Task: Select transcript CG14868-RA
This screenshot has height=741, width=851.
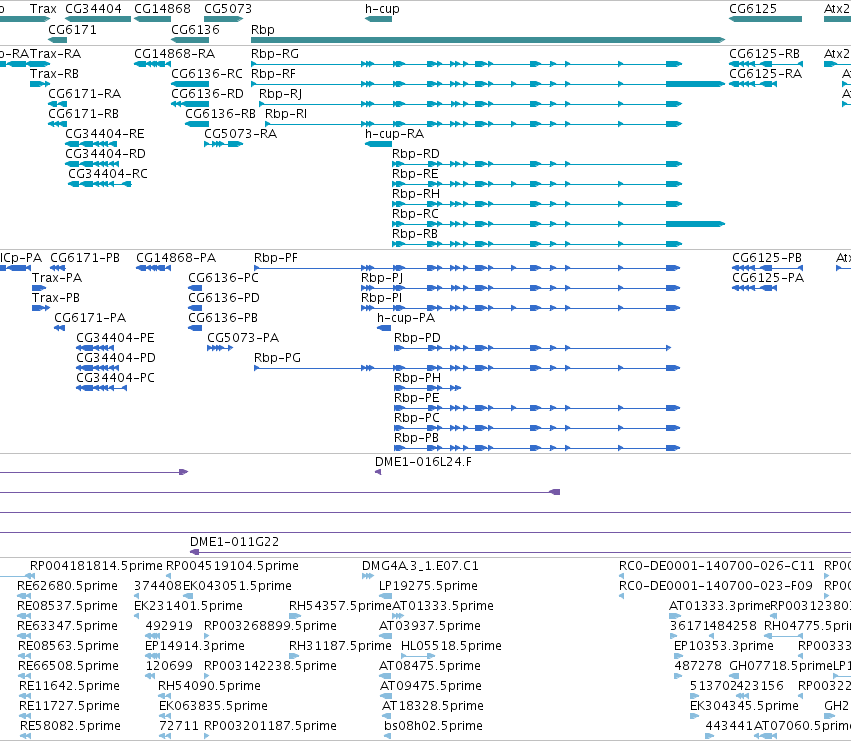Action: pos(174,54)
